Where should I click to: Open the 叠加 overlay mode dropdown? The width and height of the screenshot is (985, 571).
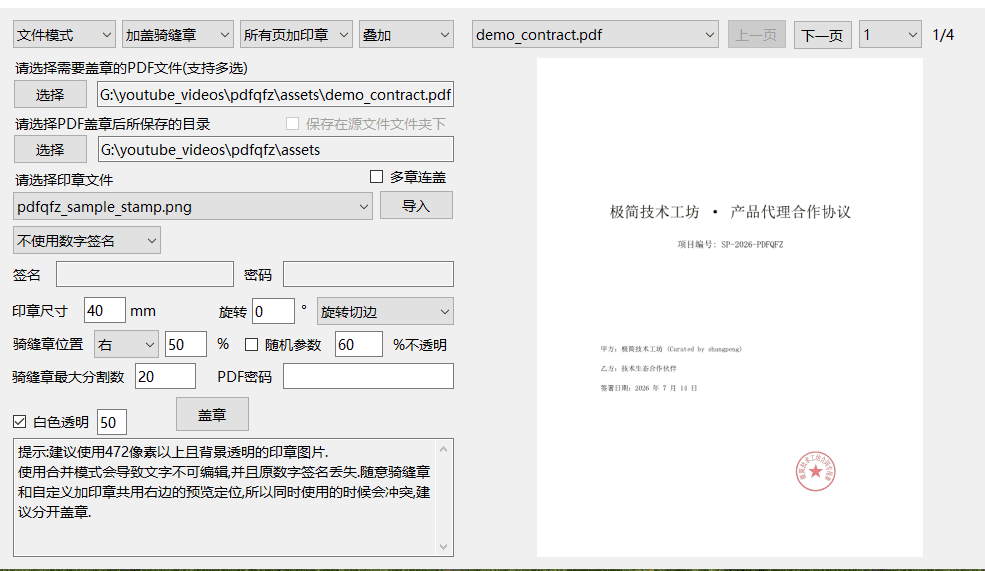(x=406, y=35)
